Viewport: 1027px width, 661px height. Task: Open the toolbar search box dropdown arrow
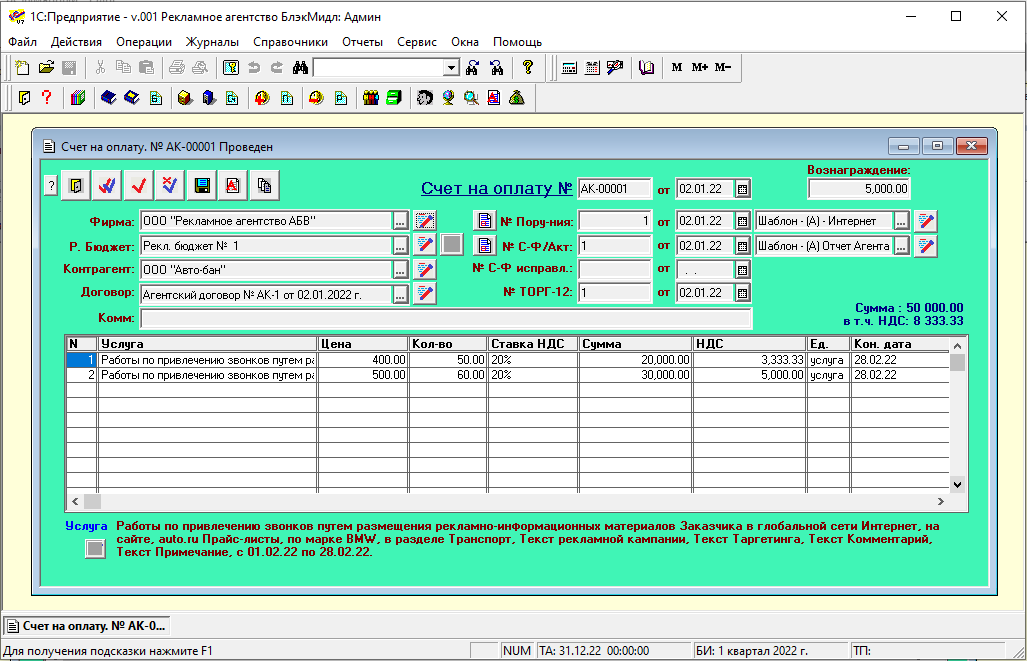(x=451, y=67)
